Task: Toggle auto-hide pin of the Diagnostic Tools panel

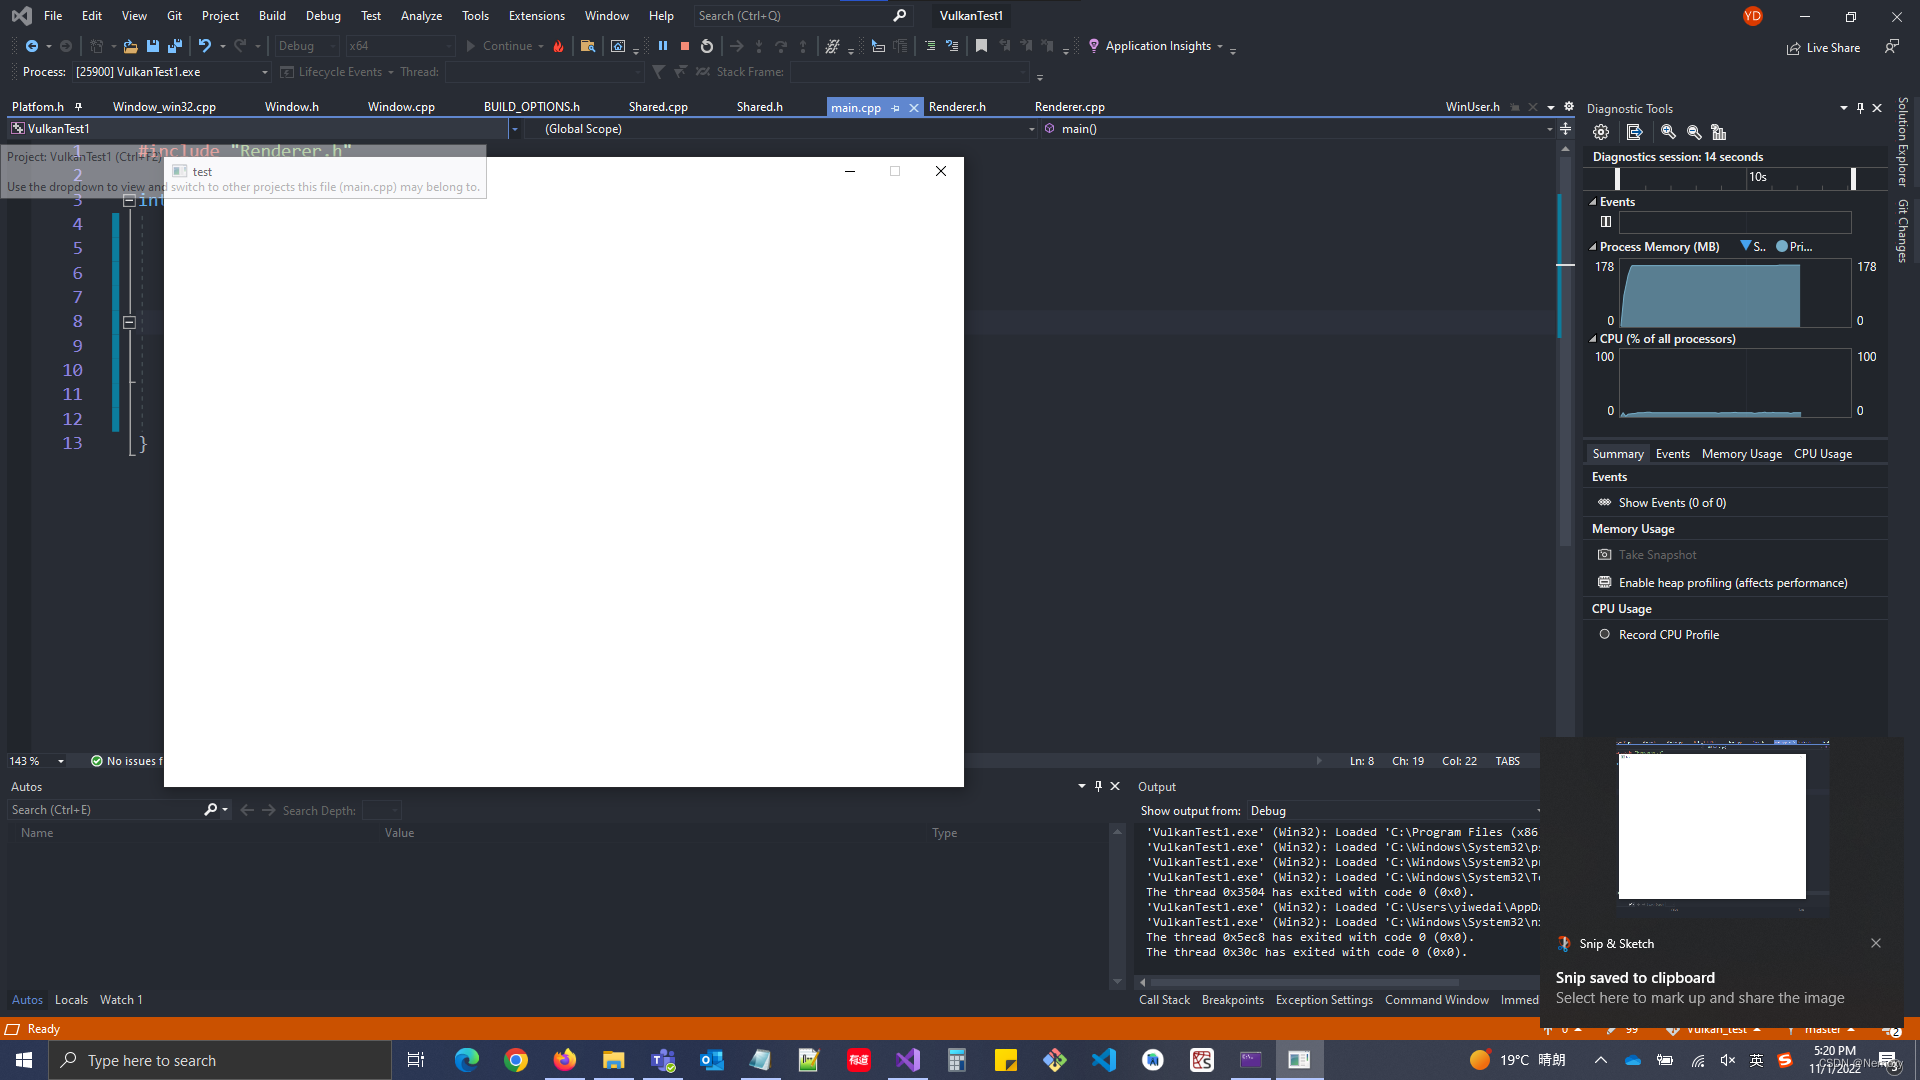Action: click(1860, 108)
